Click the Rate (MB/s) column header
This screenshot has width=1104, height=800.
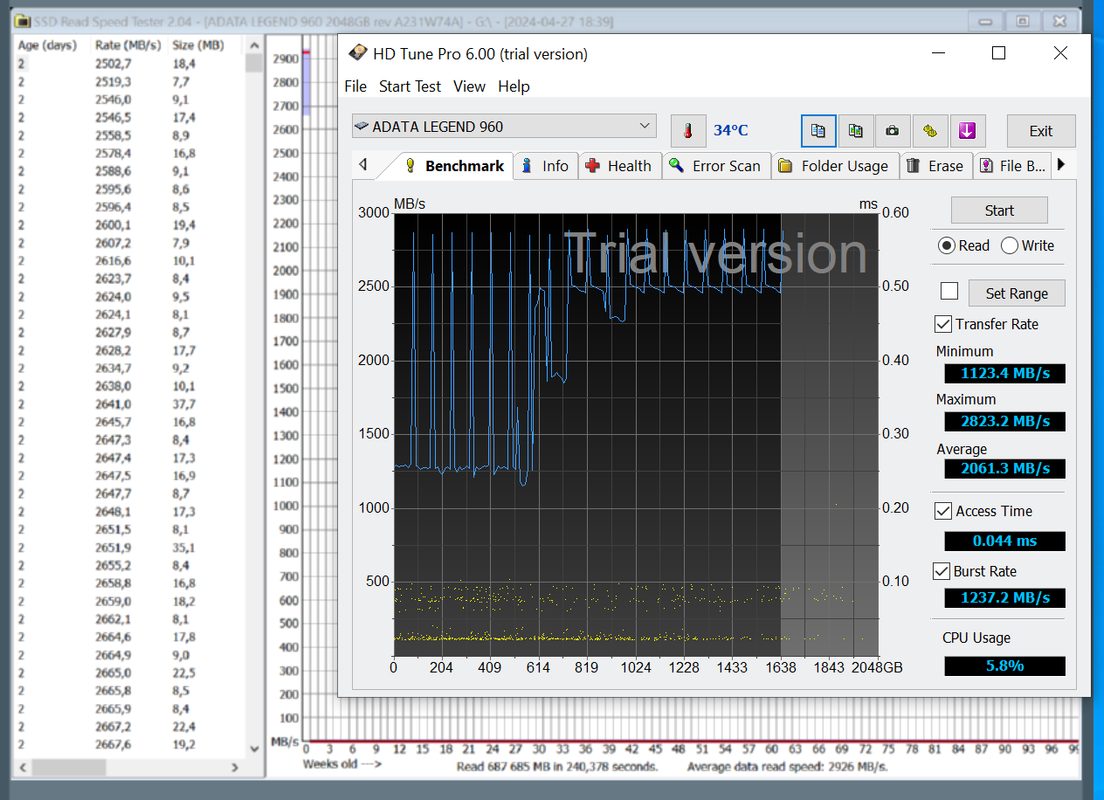(x=128, y=45)
